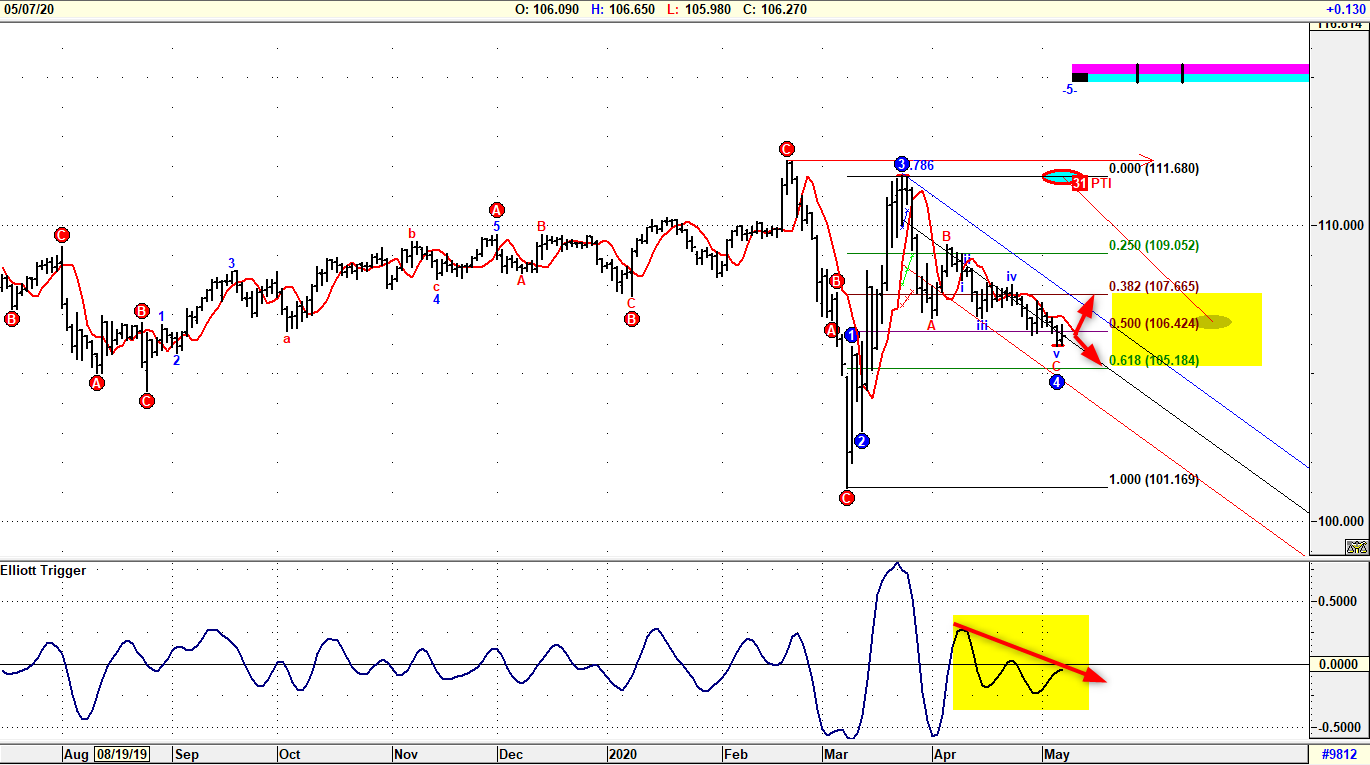Click the 0.618 (105.184) Fibonacci level label
Viewport: 1370px width, 765px height.
[x=1154, y=360]
